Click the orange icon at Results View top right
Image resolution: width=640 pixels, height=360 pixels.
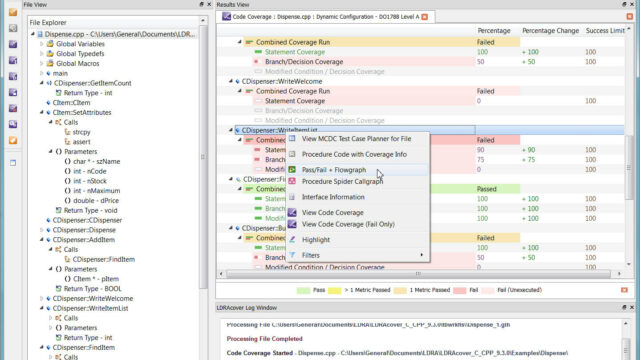click(630, 16)
